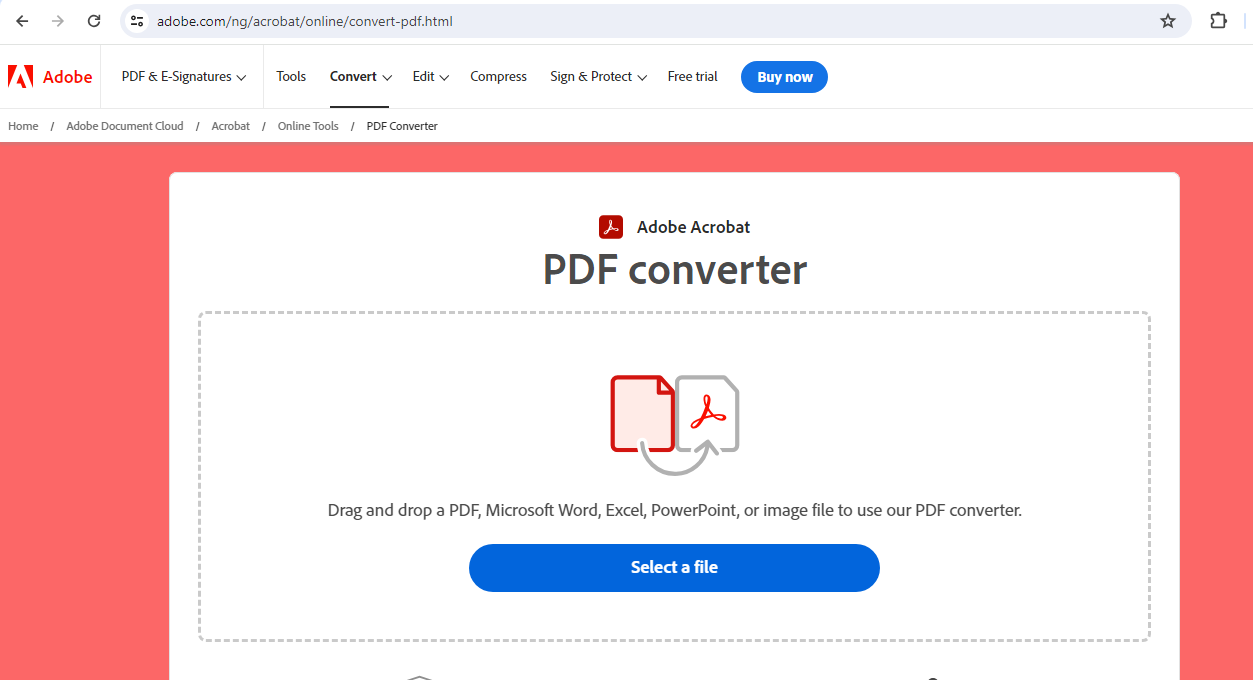Bookmark this page with the star icon
1253x680 pixels.
tap(1168, 21)
